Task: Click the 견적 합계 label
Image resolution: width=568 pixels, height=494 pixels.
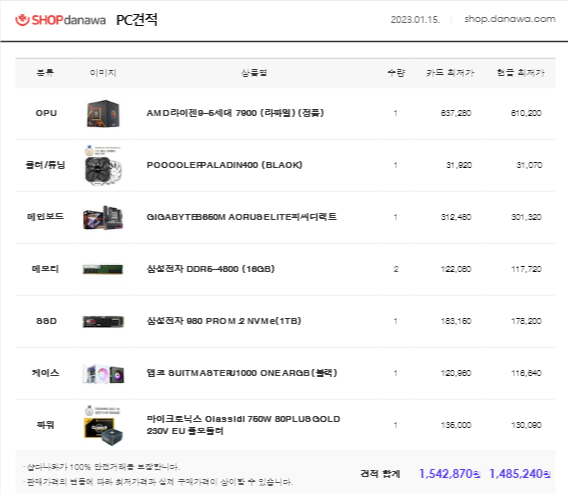Action: [x=380, y=474]
